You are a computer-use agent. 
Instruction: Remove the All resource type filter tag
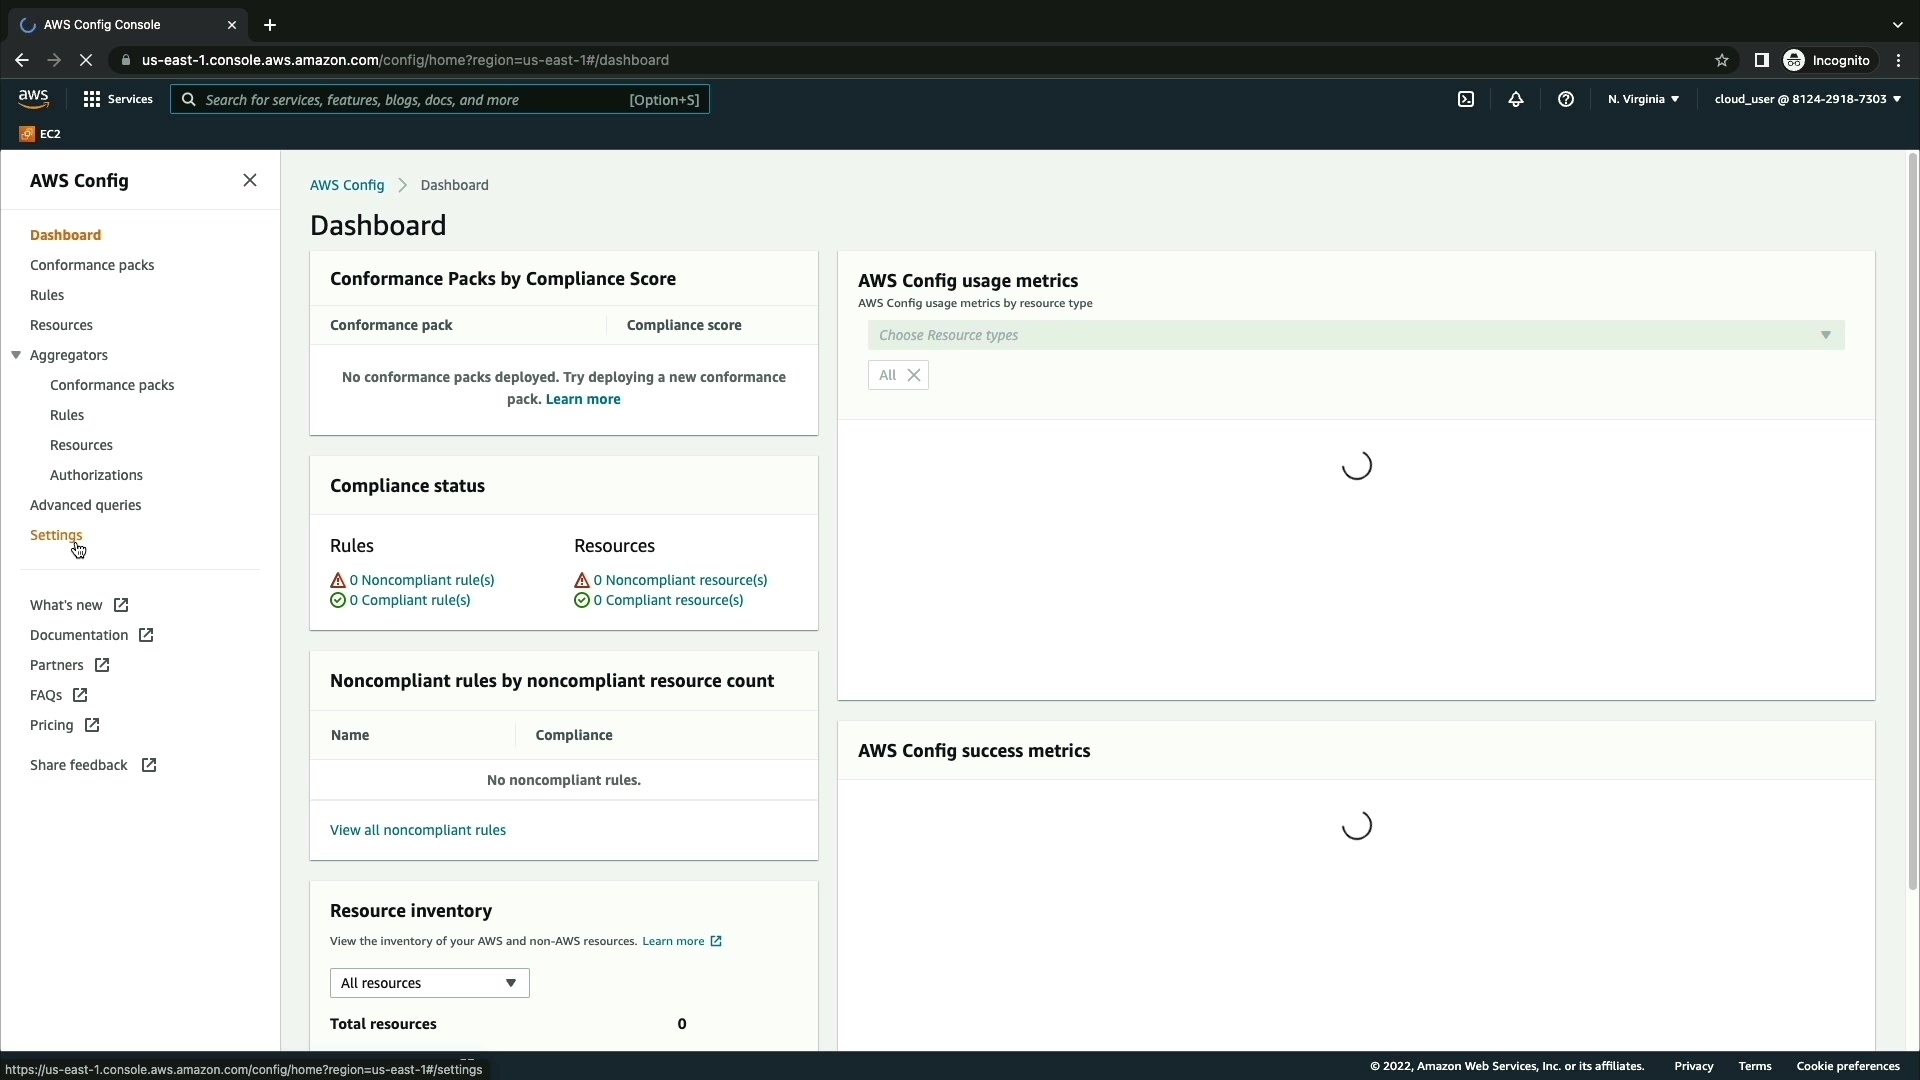(913, 375)
